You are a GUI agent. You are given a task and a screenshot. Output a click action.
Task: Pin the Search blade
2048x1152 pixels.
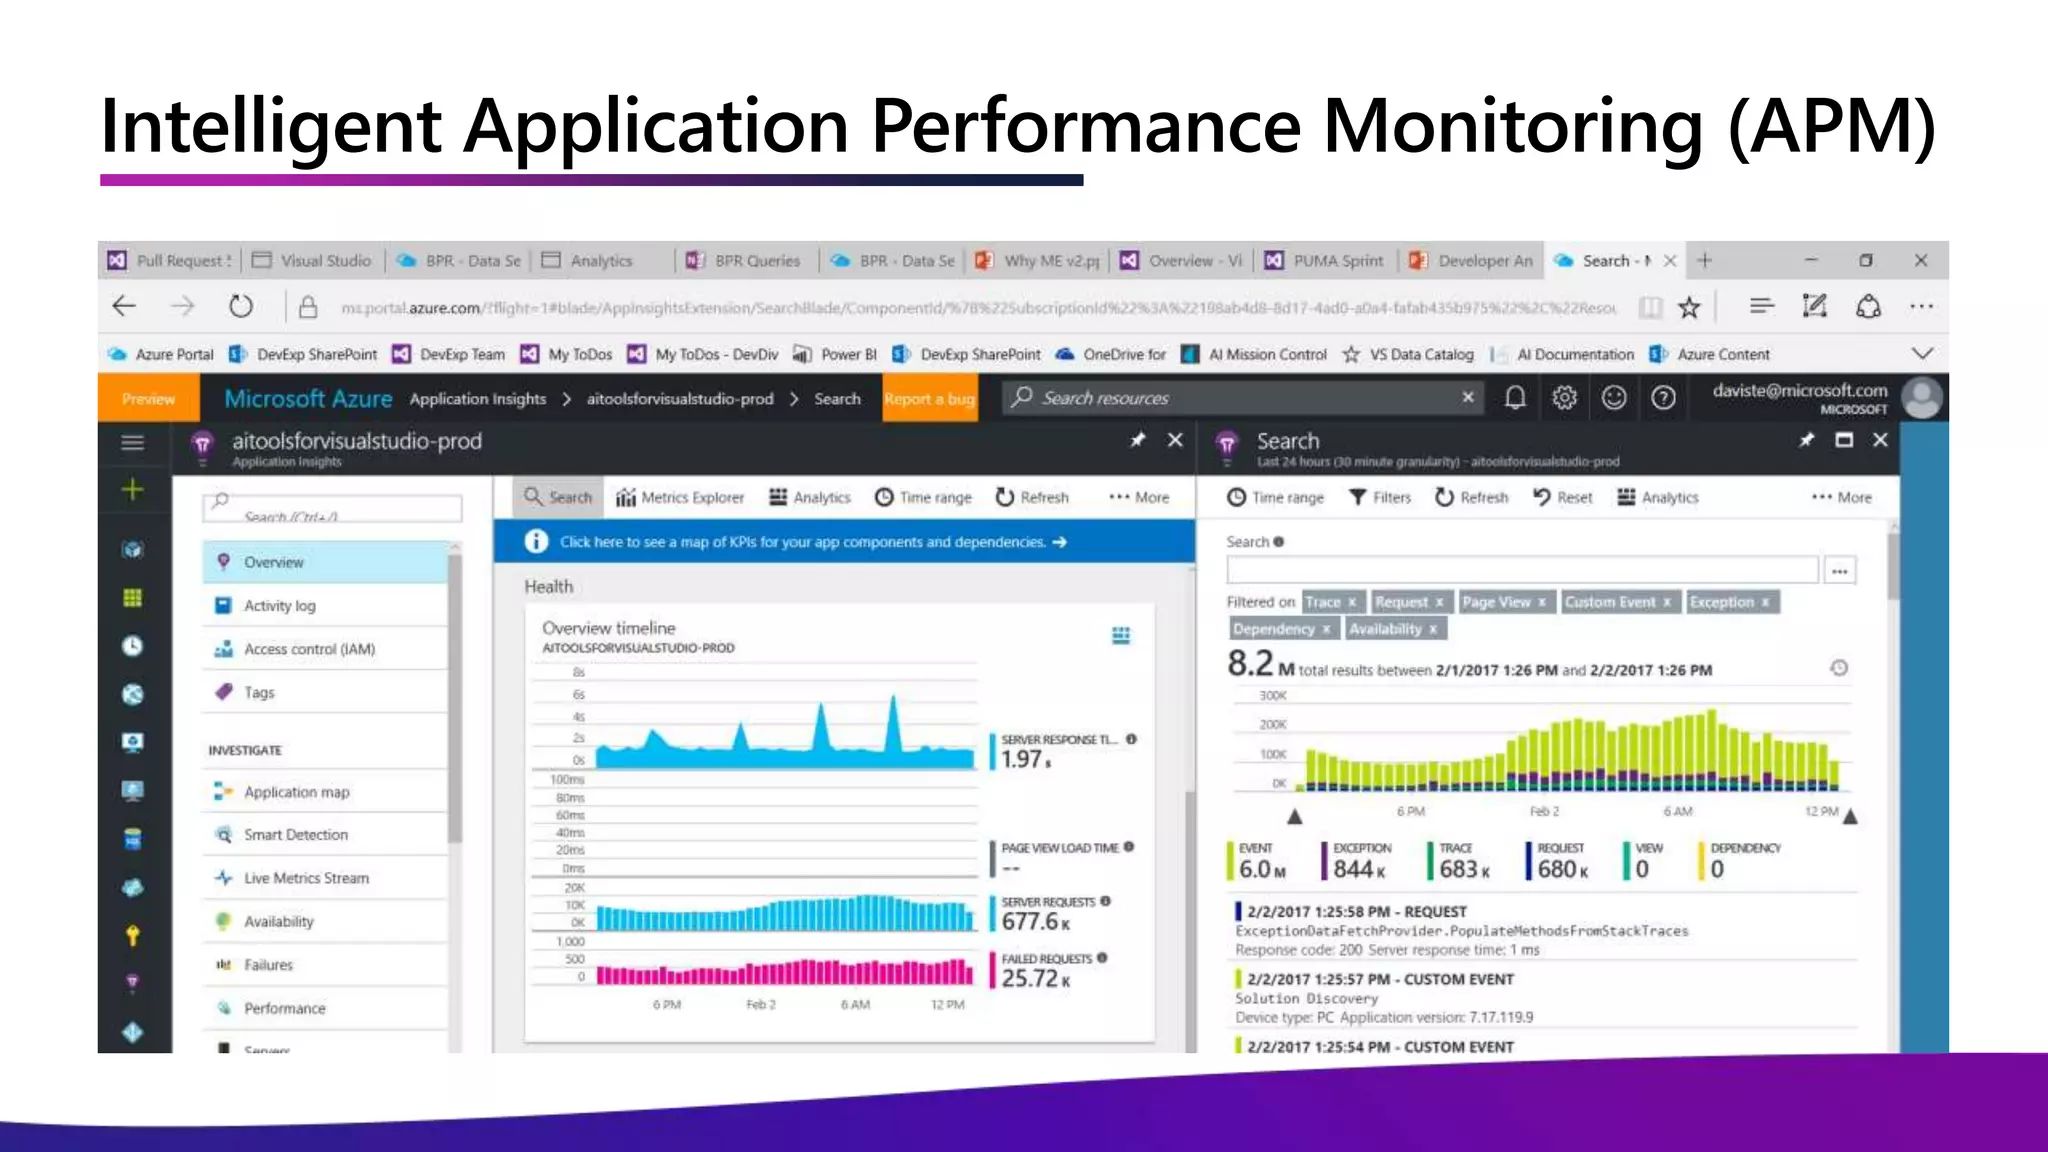tap(1806, 440)
